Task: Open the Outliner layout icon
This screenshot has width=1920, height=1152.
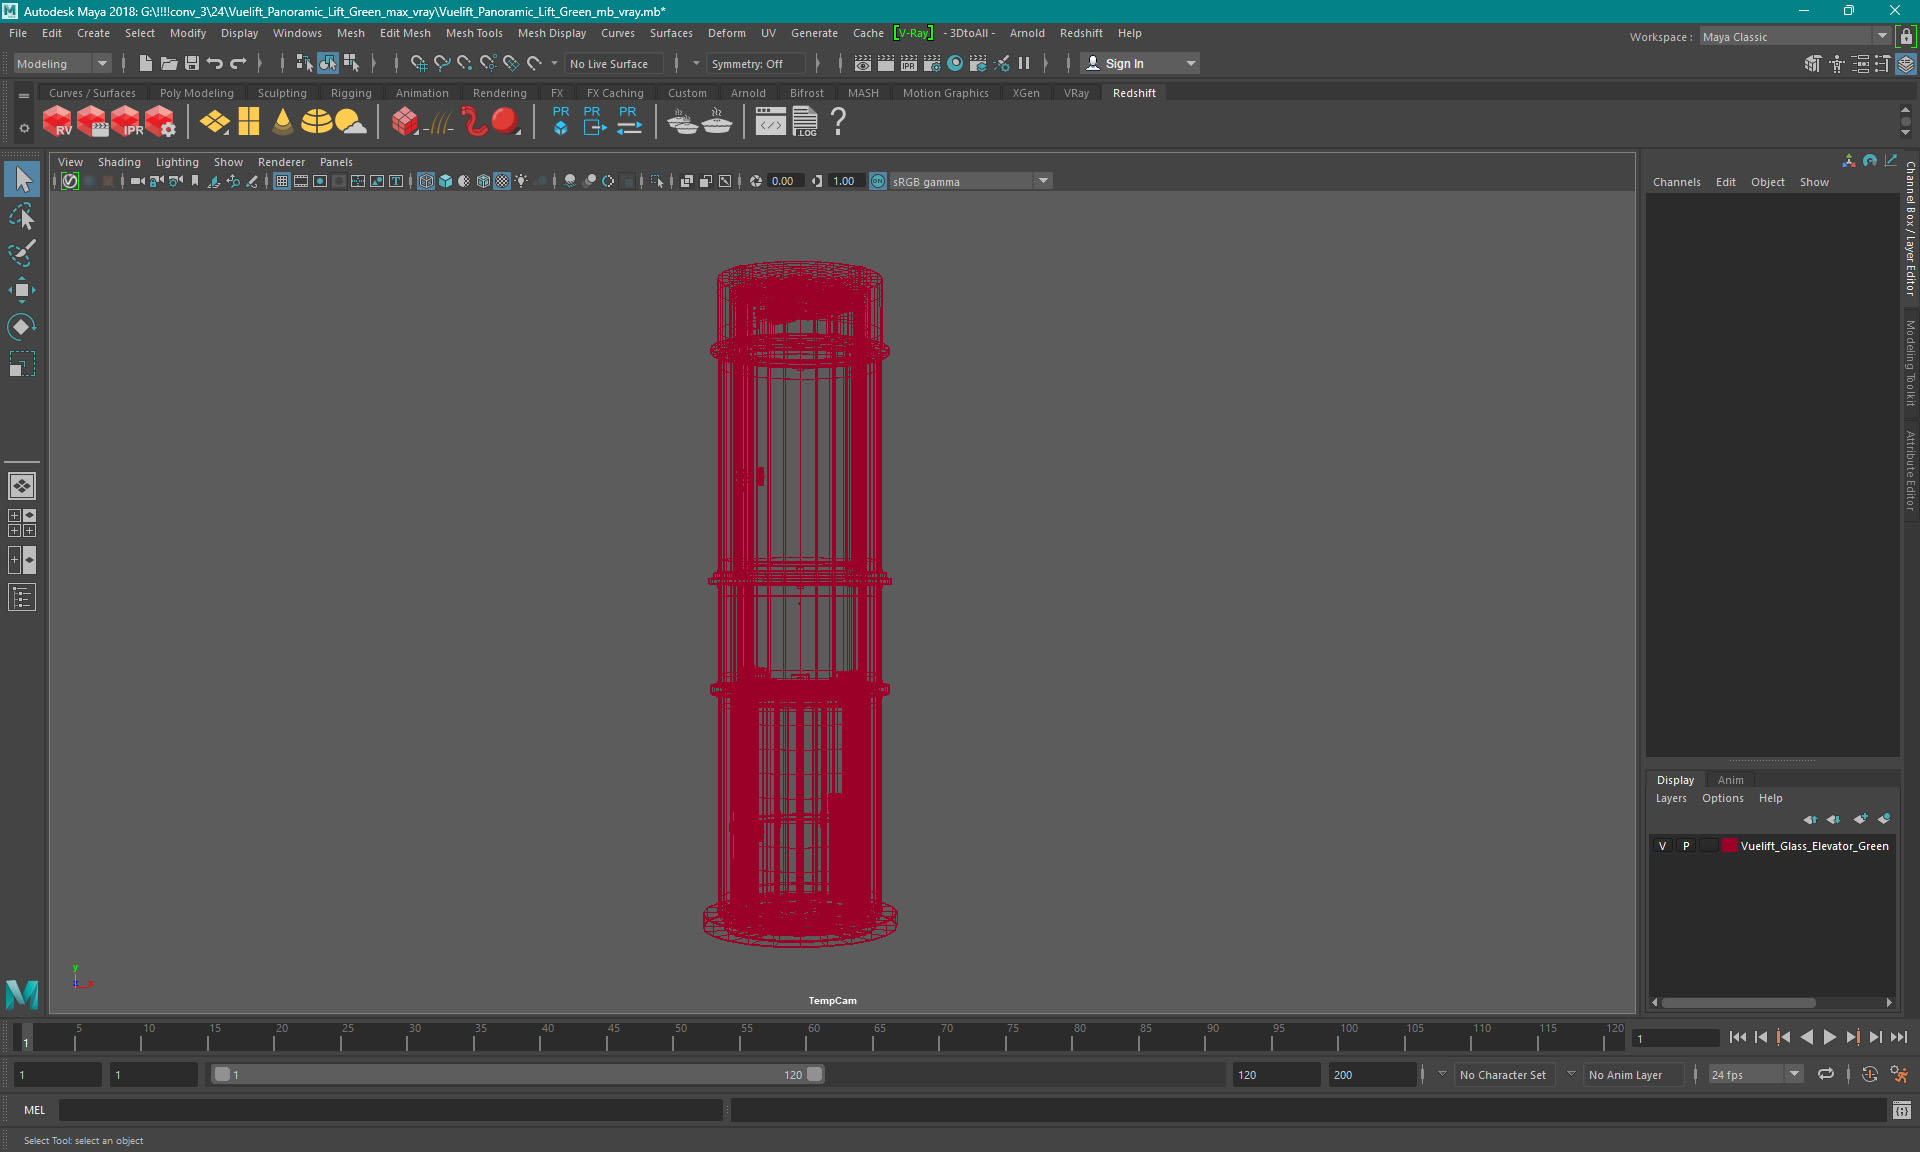Action: (x=22, y=597)
